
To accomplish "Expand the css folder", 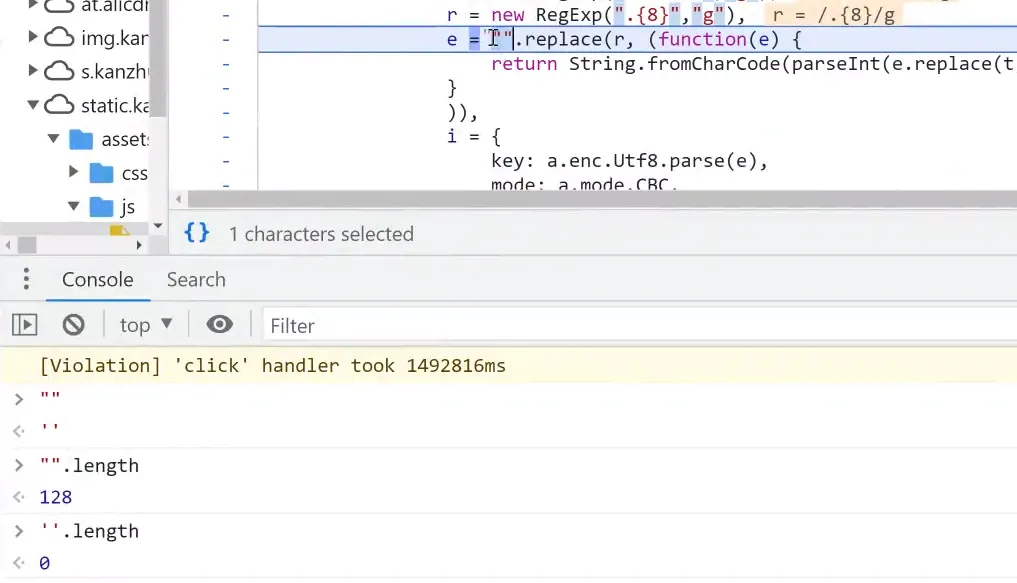I will click(x=73, y=172).
